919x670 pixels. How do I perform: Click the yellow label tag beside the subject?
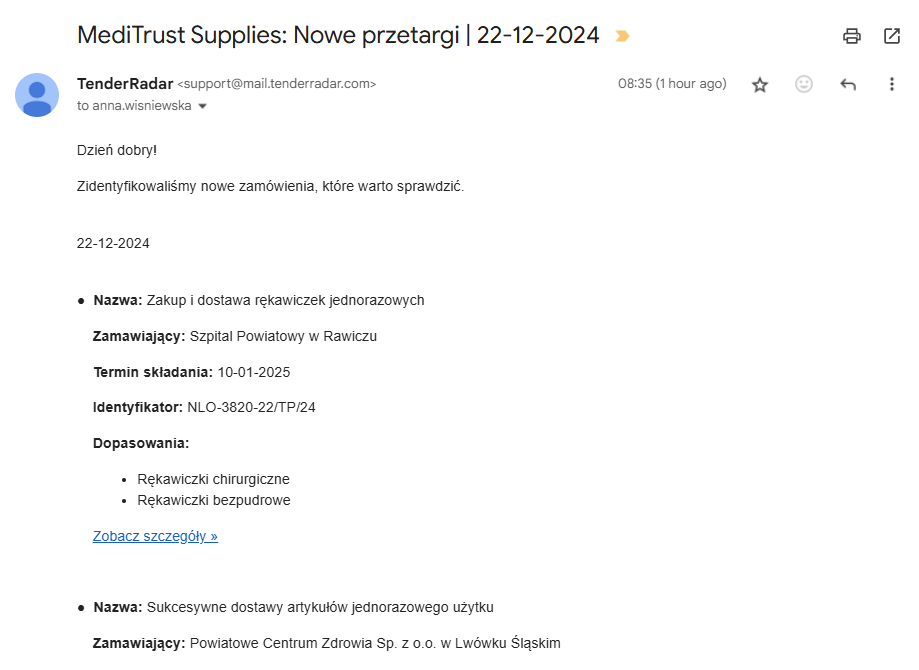coord(622,34)
